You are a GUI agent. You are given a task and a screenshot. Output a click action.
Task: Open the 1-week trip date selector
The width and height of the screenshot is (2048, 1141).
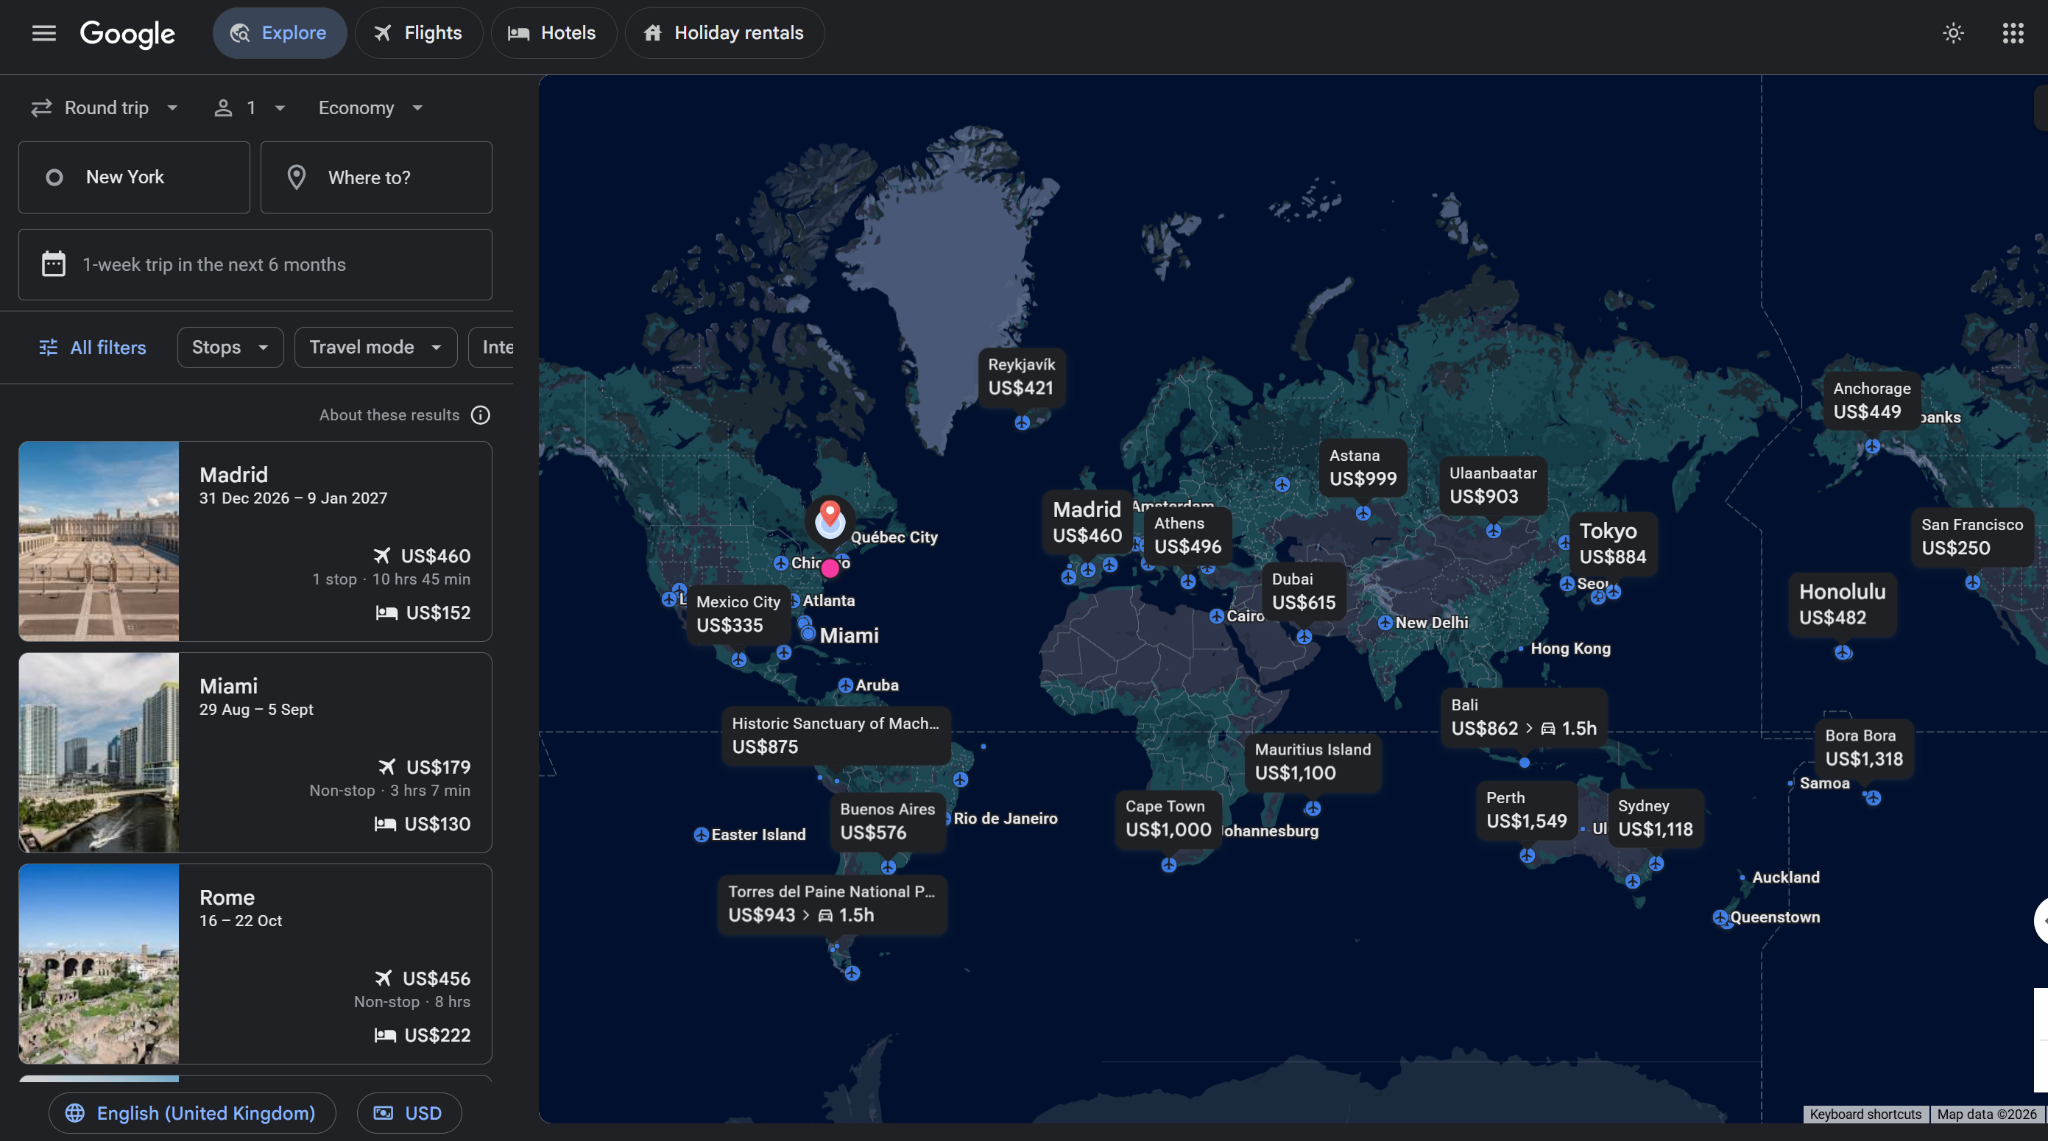pyautogui.click(x=255, y=265)
